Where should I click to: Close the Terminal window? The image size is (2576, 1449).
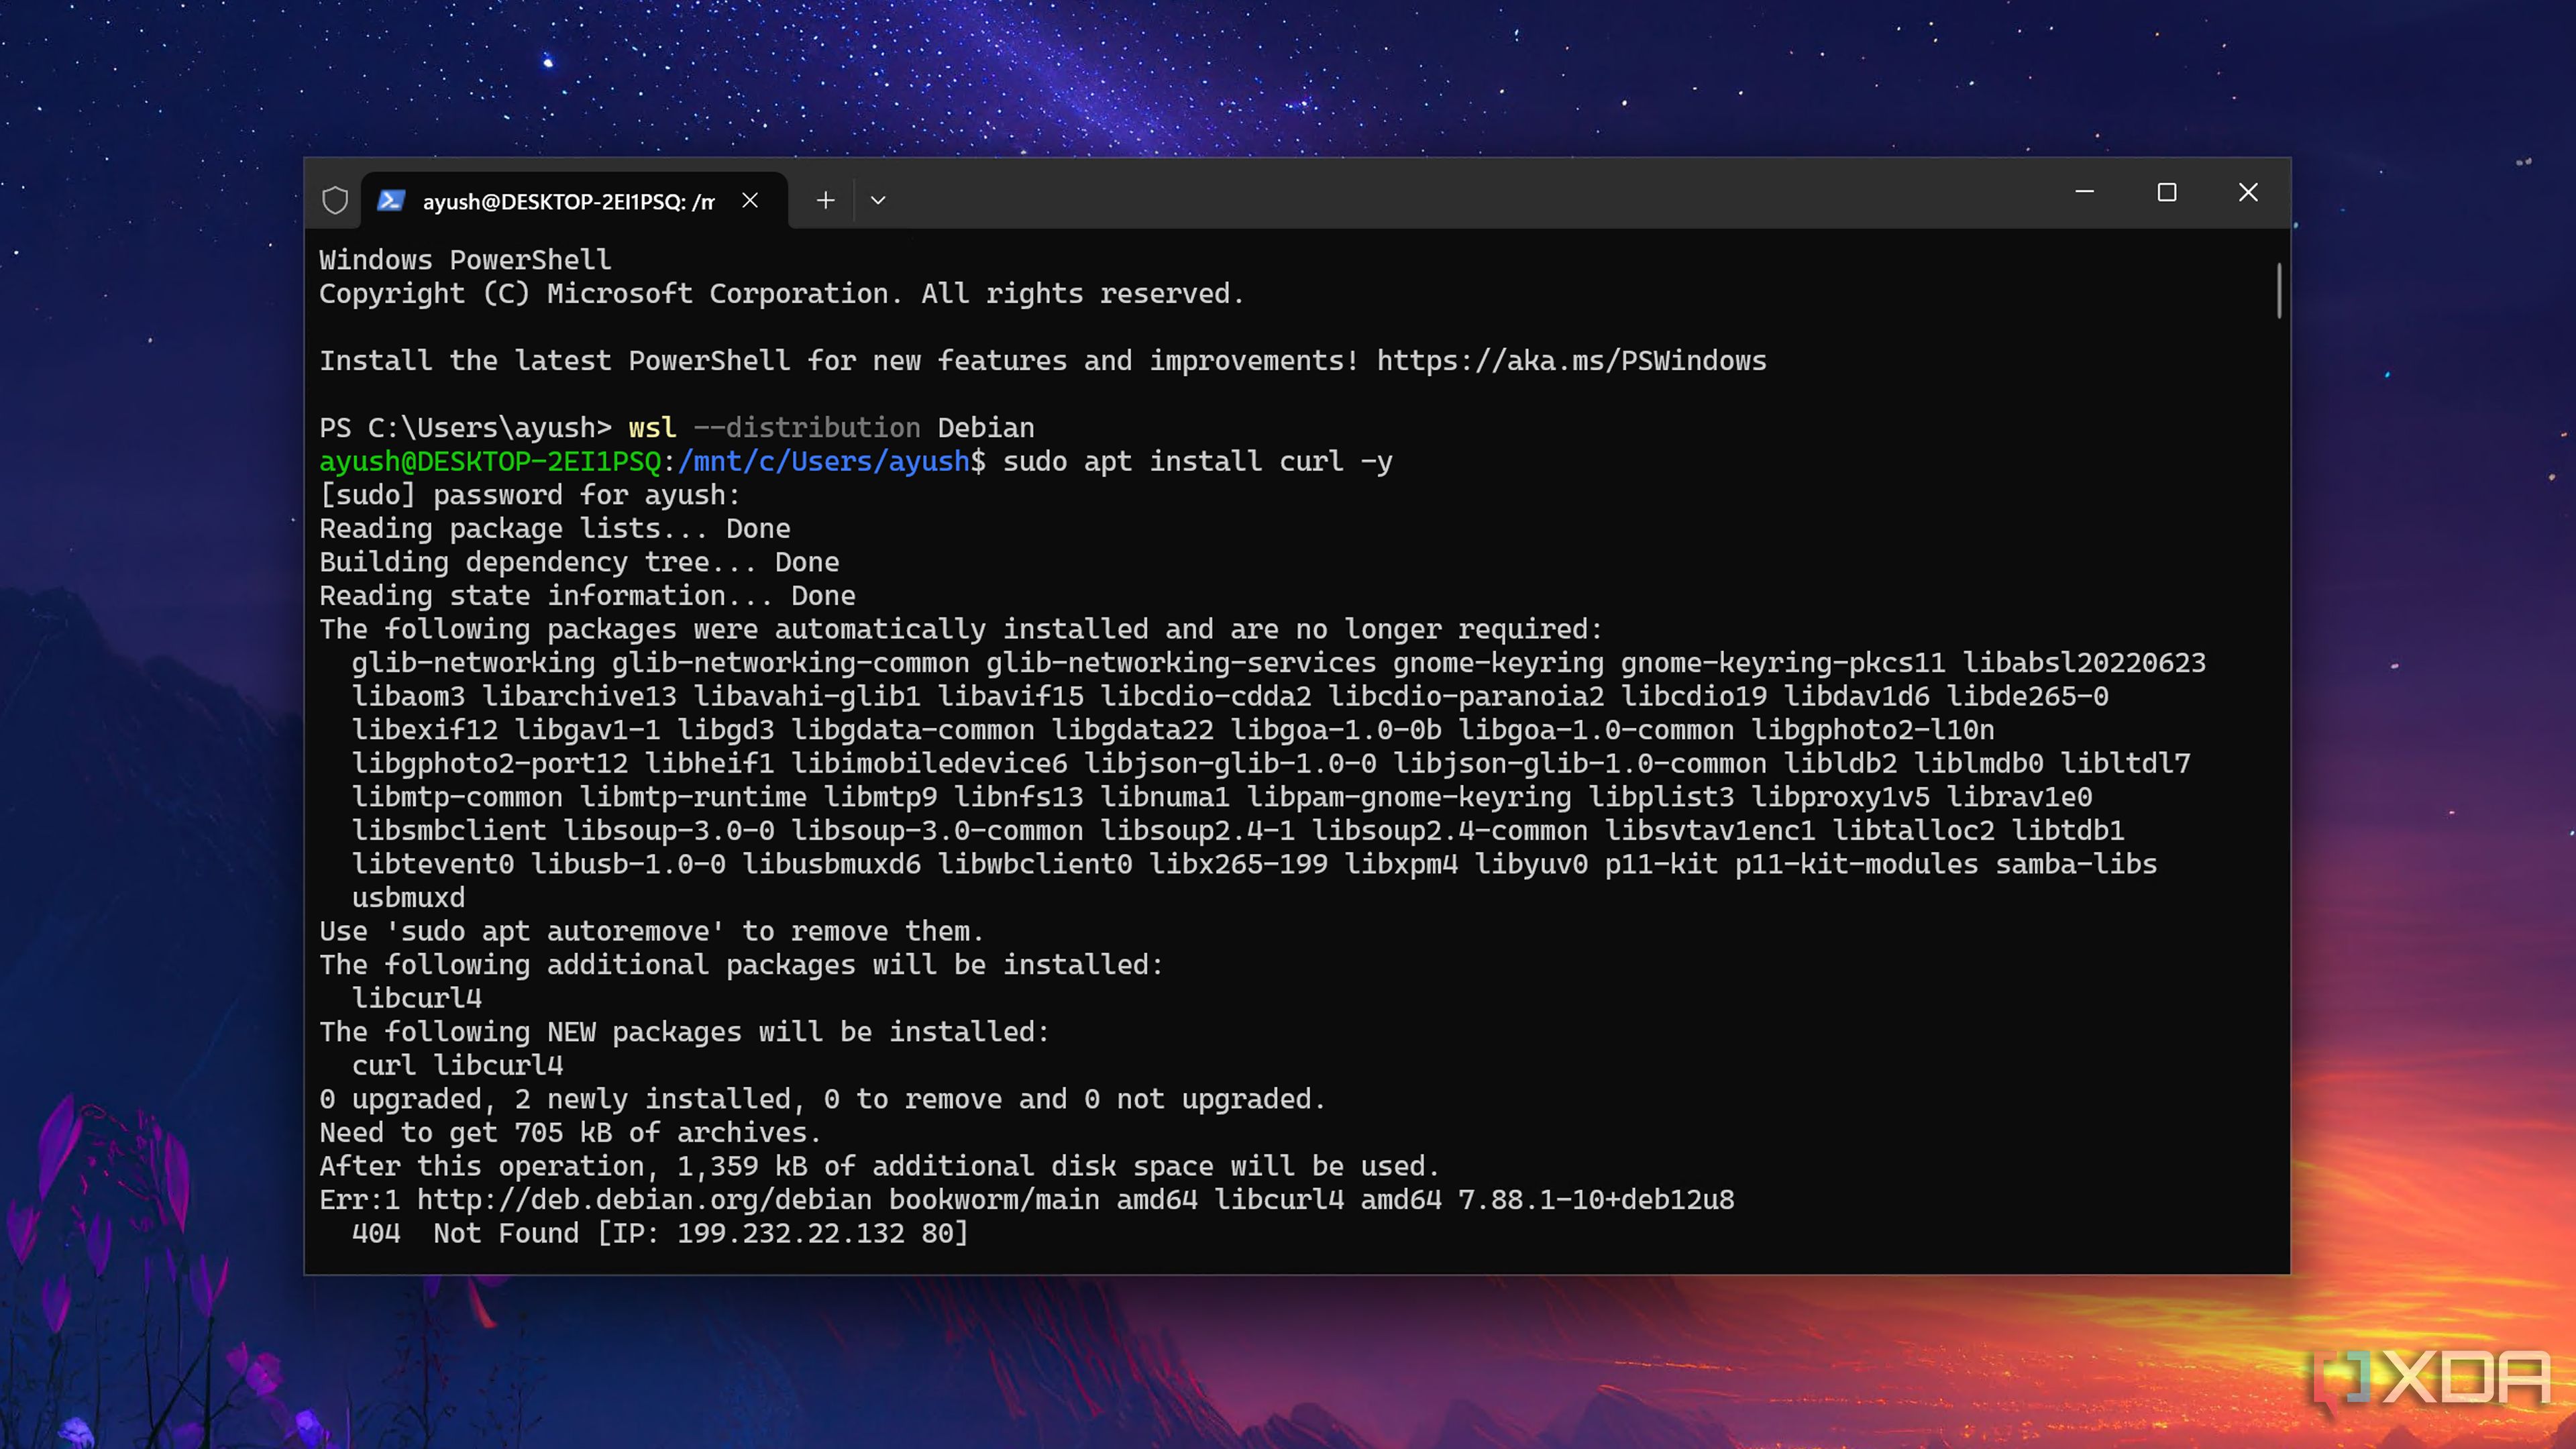click(x=2248, y=192)
